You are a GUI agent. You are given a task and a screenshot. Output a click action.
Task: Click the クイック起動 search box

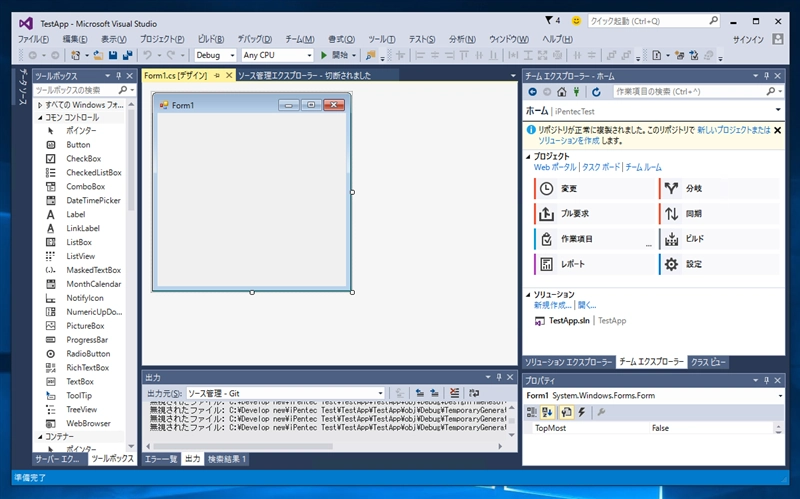[x=654, y=21]
